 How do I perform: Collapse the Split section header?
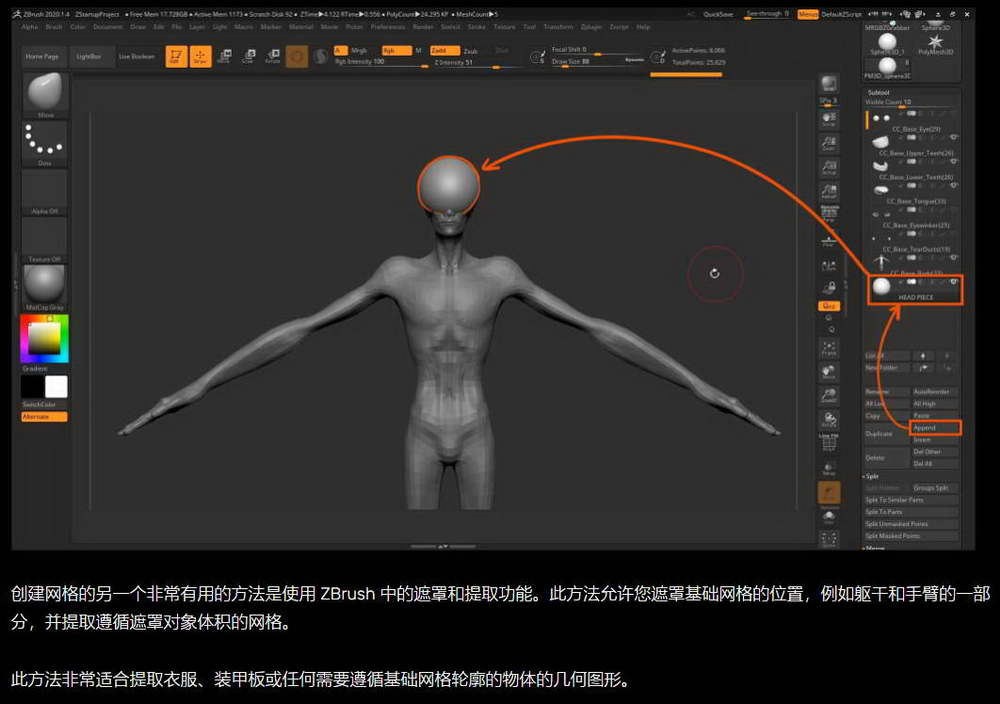pos(872,476)
